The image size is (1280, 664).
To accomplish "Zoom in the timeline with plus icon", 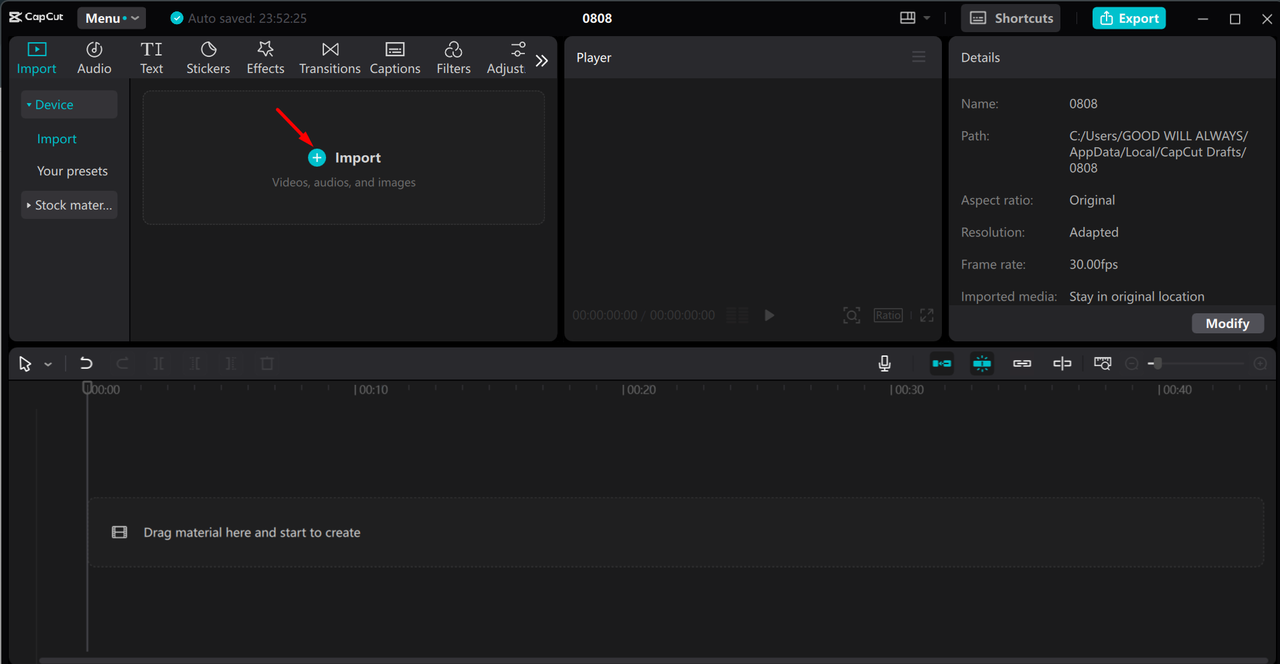I will pos(1260,364).
